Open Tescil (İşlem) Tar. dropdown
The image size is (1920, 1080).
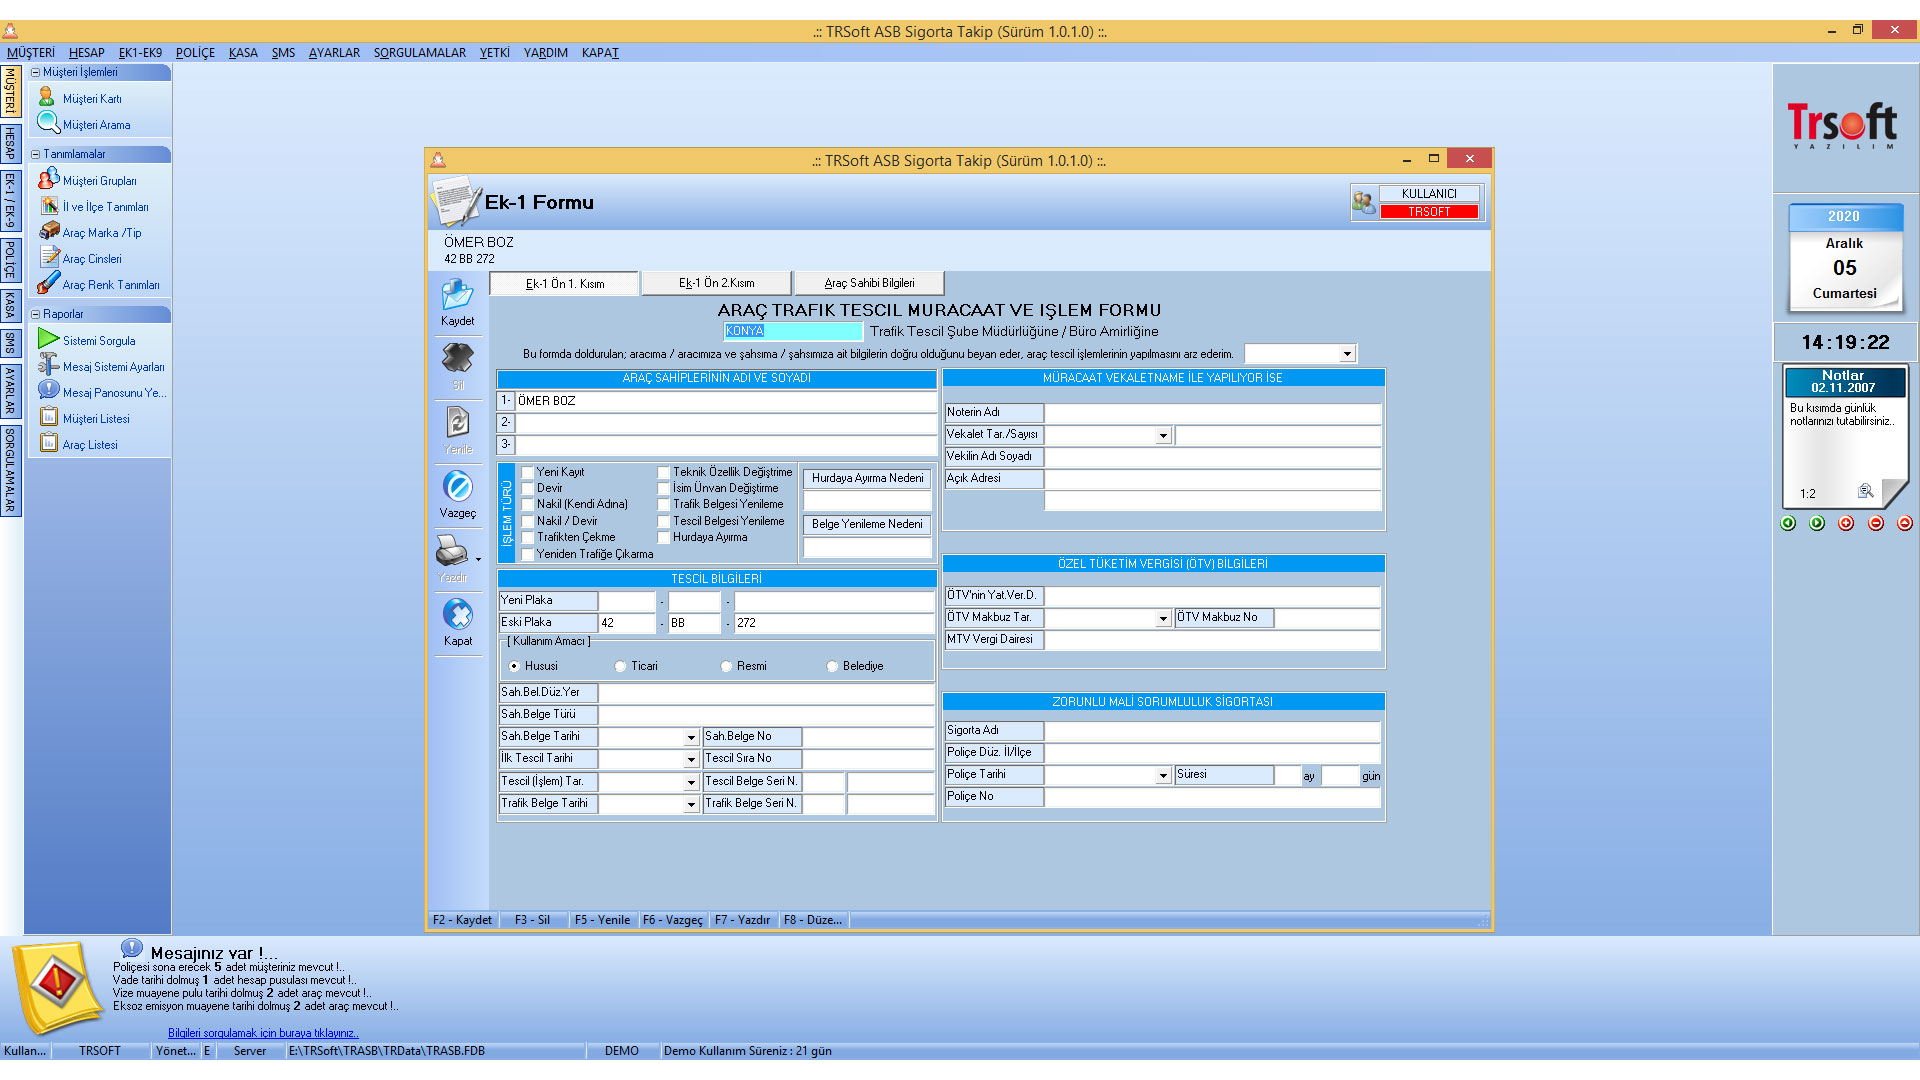pos(691,783)
